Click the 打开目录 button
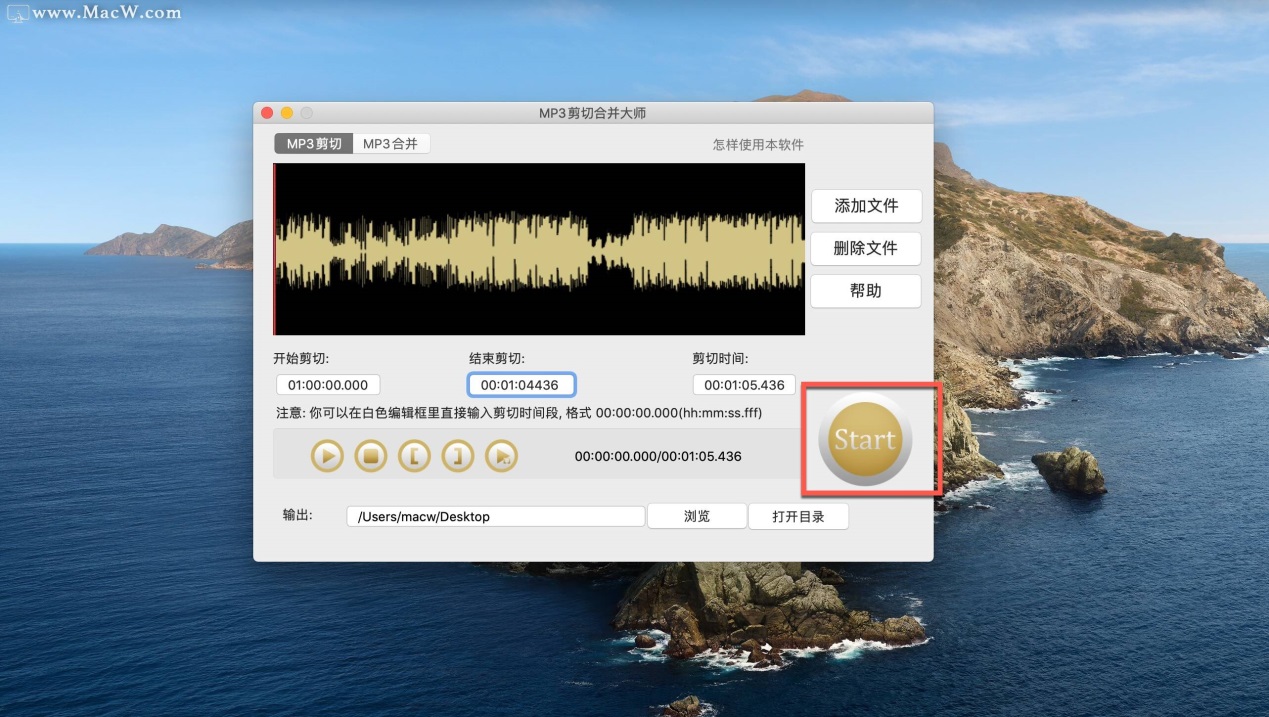 tap(798, 517)
